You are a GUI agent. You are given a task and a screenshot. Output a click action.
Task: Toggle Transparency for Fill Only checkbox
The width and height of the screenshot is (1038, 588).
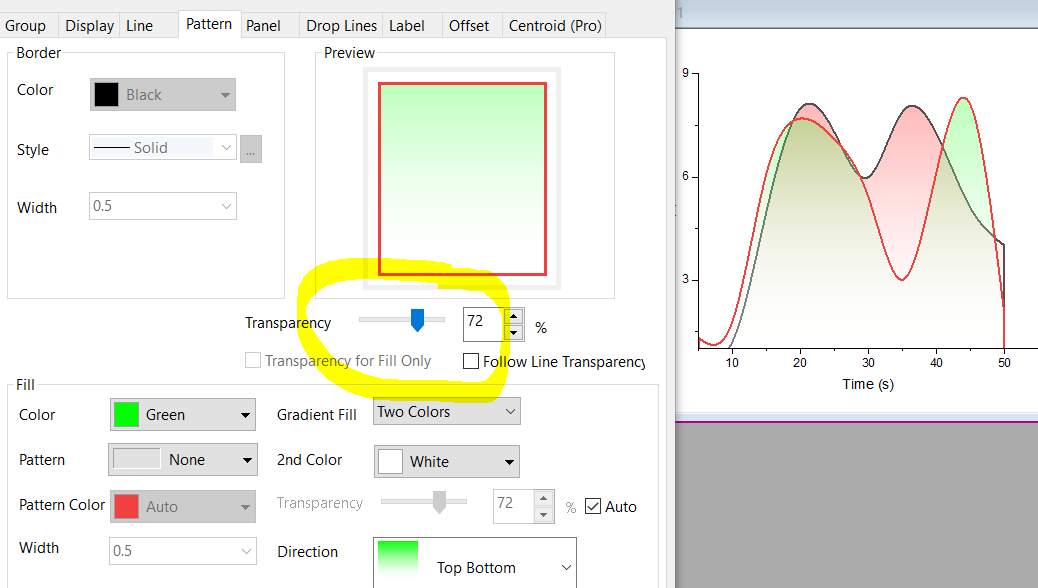pos(253,361)
